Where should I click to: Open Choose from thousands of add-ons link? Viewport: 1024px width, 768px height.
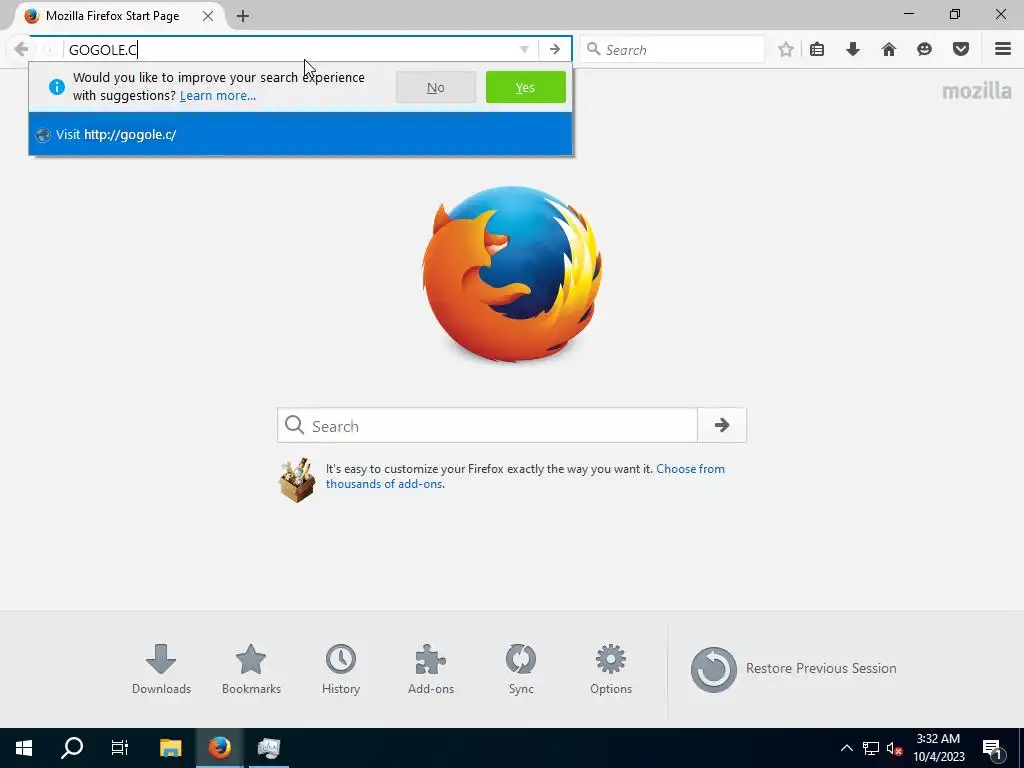[525, 476]
